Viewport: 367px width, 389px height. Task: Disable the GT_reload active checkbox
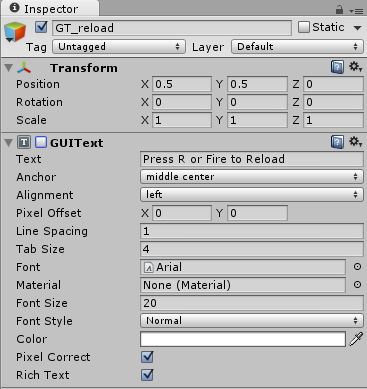click(x=41, y=27)
